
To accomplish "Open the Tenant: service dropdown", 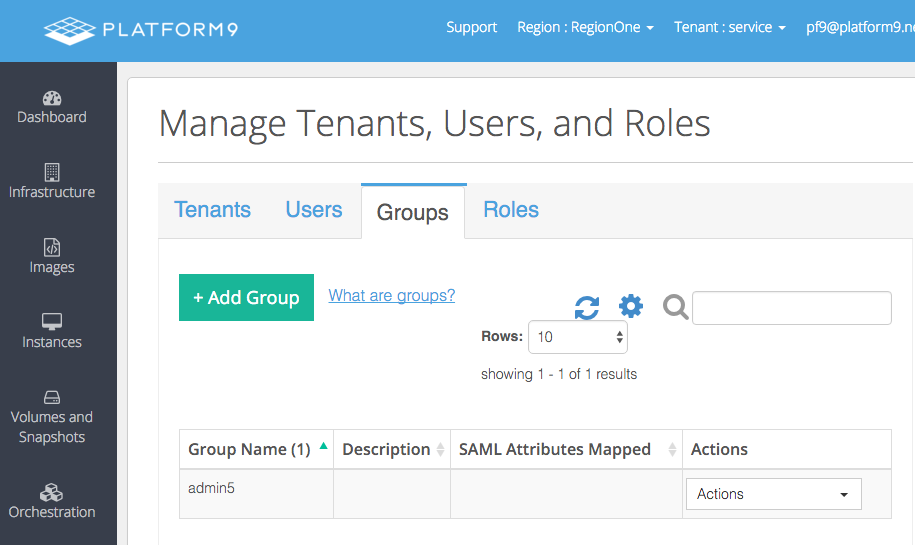I will click(729, 27).
